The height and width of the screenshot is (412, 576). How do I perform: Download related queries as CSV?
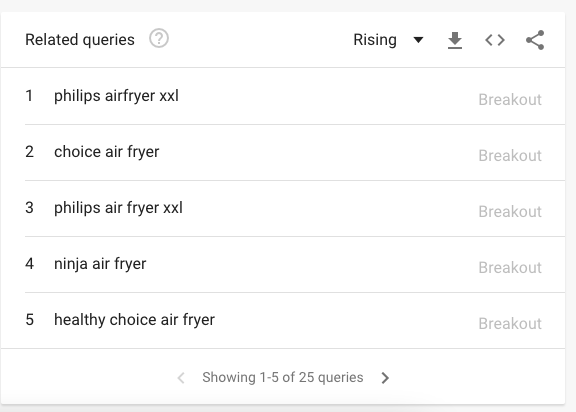455,40
